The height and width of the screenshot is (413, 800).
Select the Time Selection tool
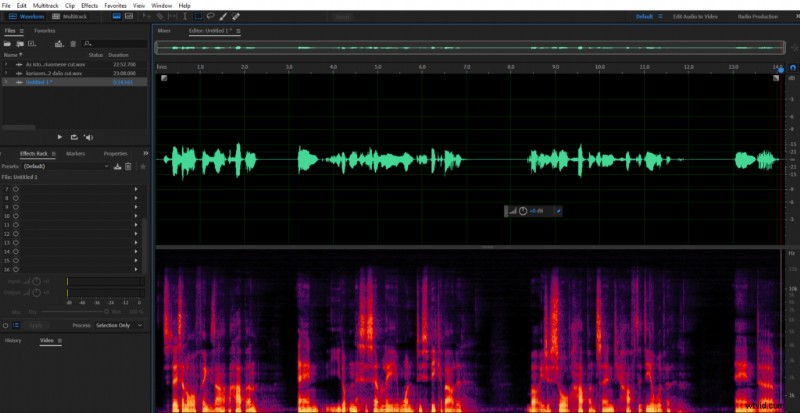tap(185, 16)
